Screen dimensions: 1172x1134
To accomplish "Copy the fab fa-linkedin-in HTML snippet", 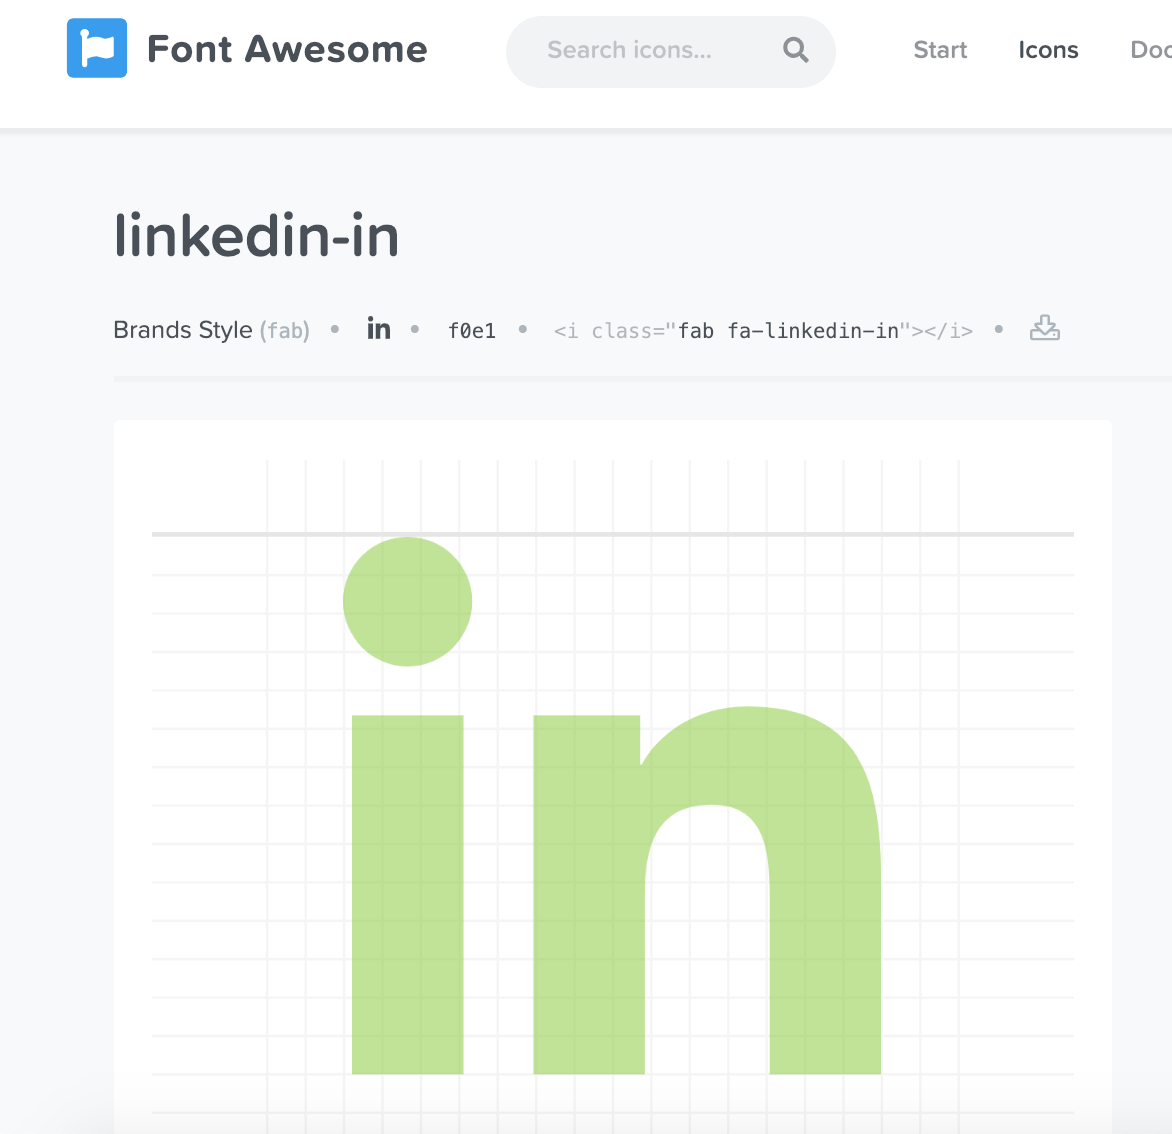I will pos(763,330).
